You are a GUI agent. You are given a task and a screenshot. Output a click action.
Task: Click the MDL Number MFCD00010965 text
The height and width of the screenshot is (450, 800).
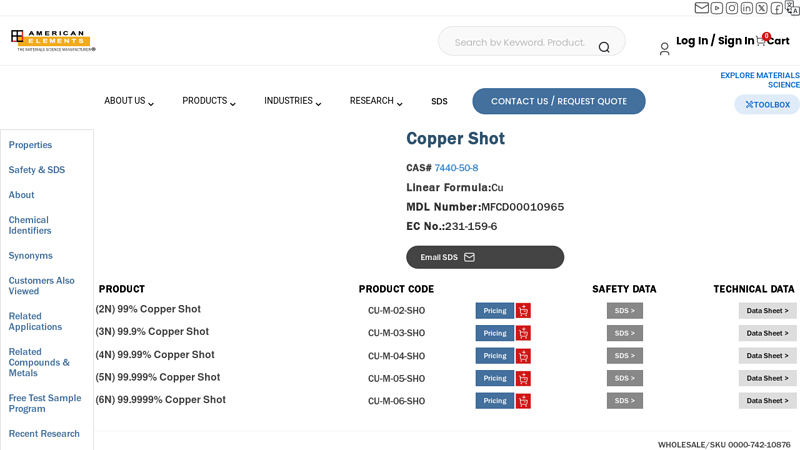[x=485, y=207]
